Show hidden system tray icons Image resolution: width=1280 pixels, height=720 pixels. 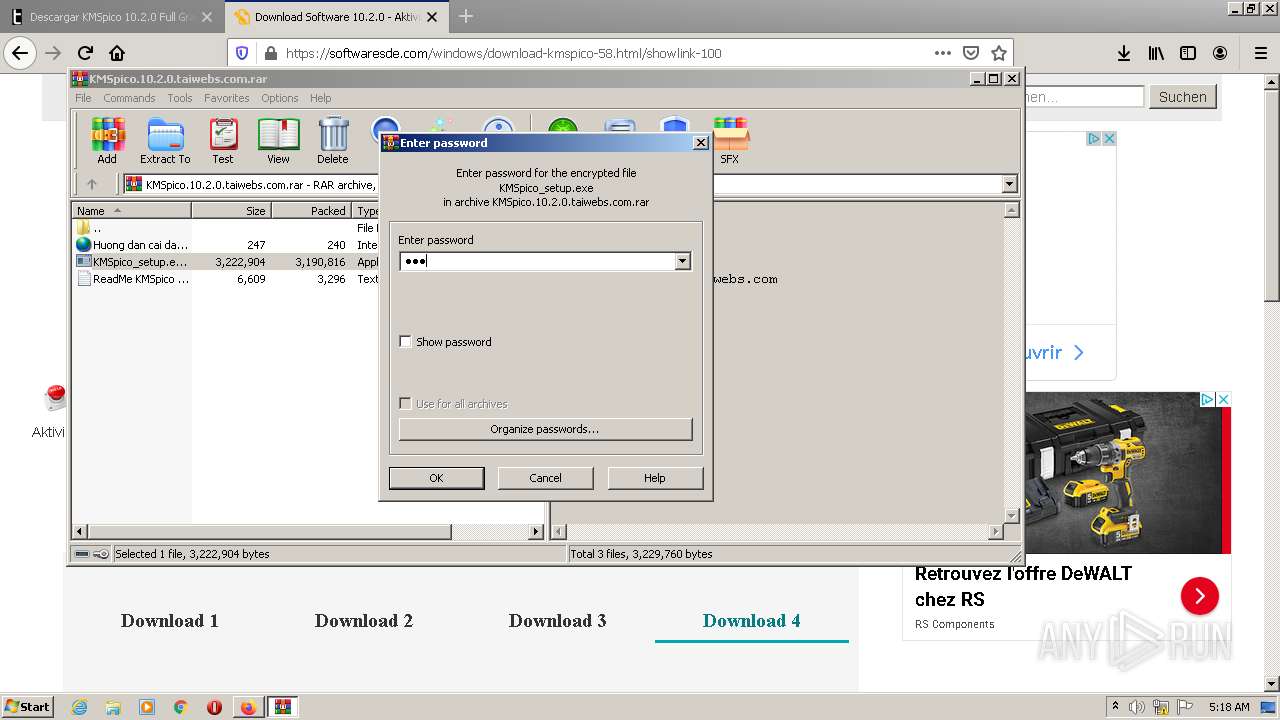click(1116, 707)
